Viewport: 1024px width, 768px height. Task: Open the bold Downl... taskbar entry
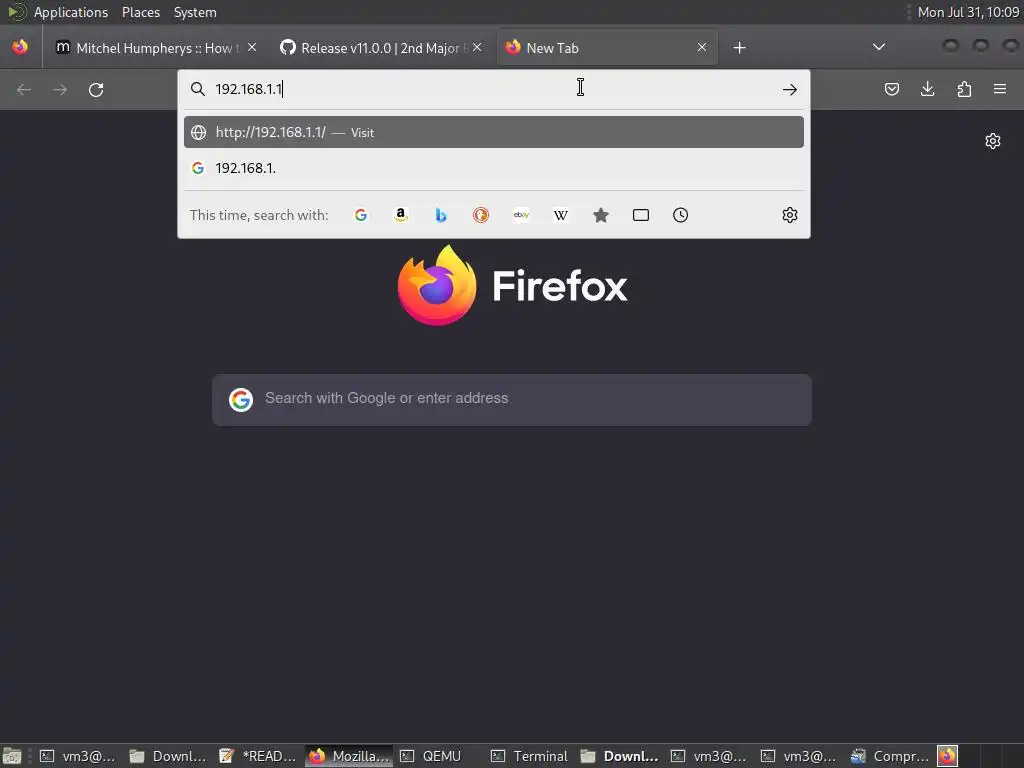(x=619, y=756)
